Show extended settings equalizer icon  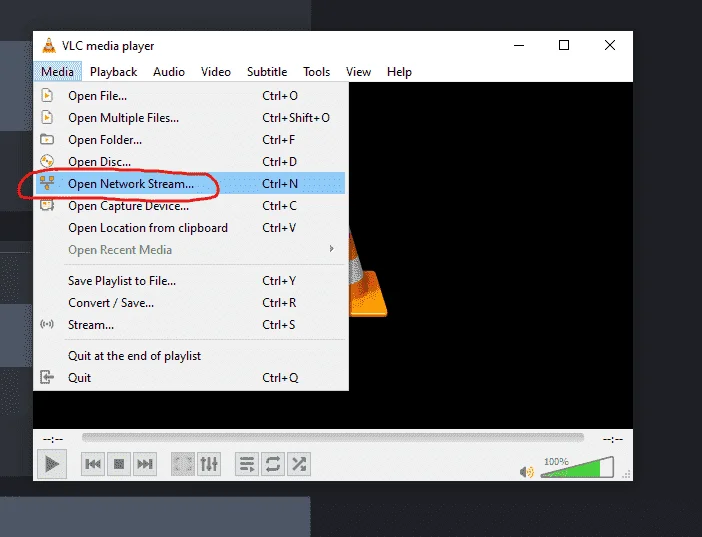point(209,464)
